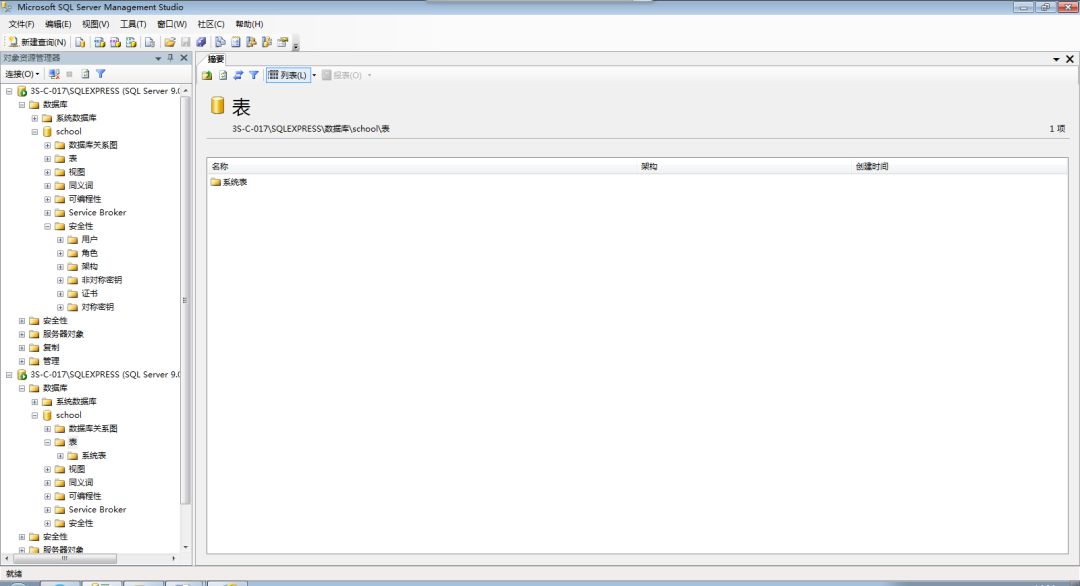Click the Summary window toolbar icon
Viewport: 1080px width, 586px height.
coord(236,42)
